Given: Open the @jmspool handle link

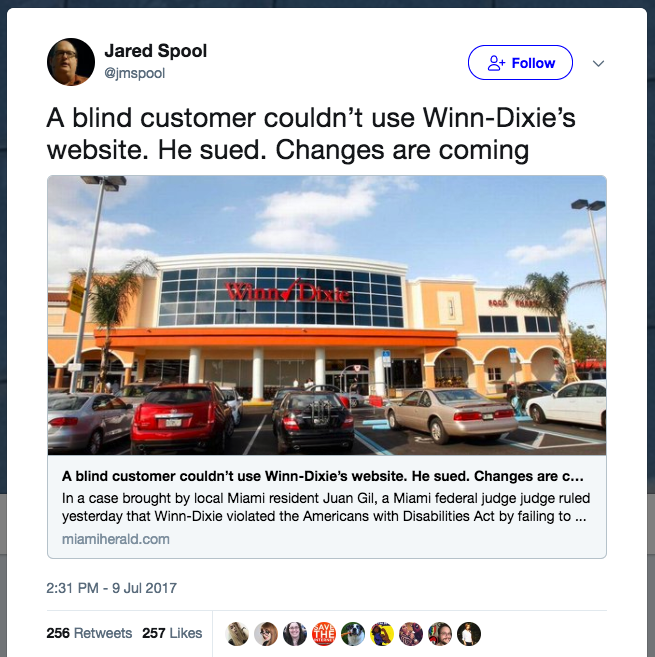Looking at the screenshot, I should tap(135, 73).
